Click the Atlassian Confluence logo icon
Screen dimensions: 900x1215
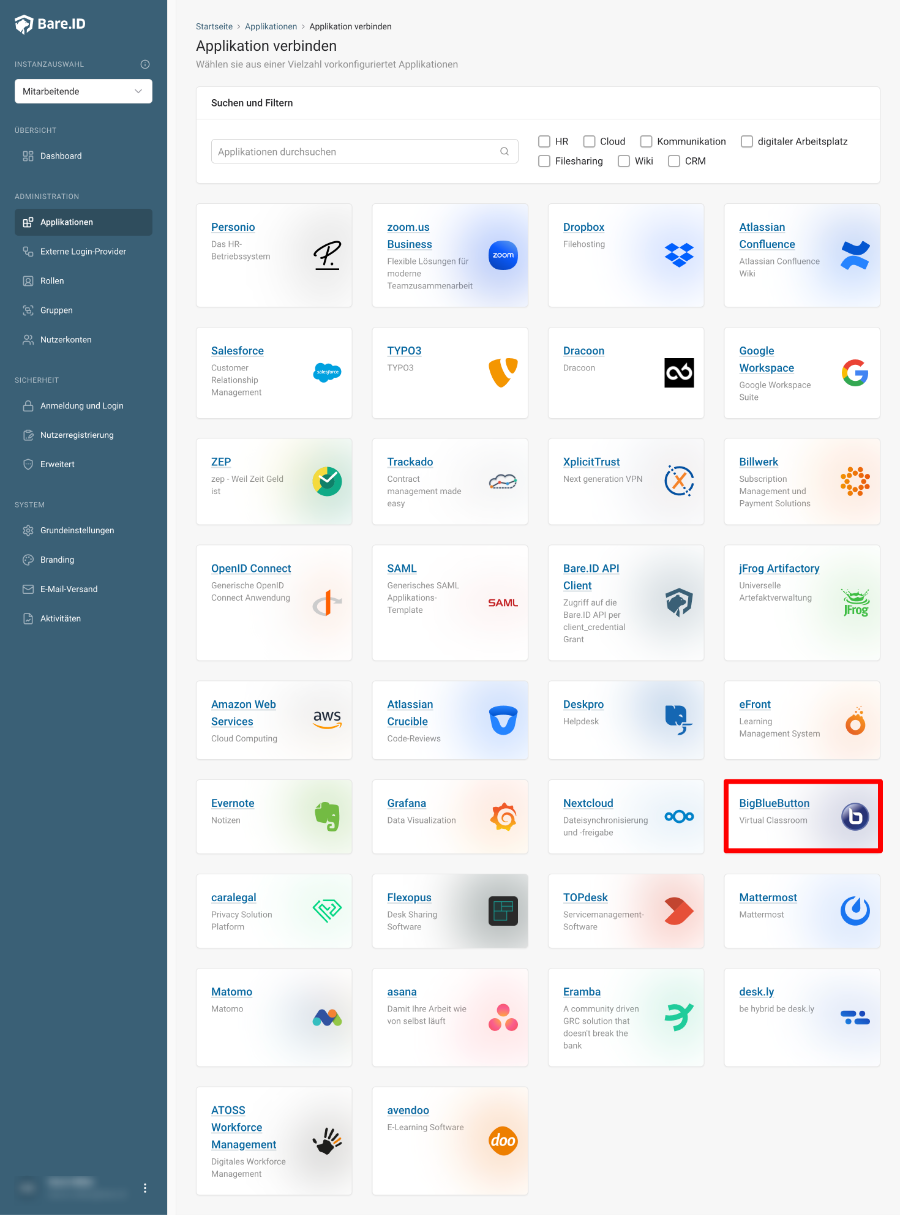(x=855, y=255)
